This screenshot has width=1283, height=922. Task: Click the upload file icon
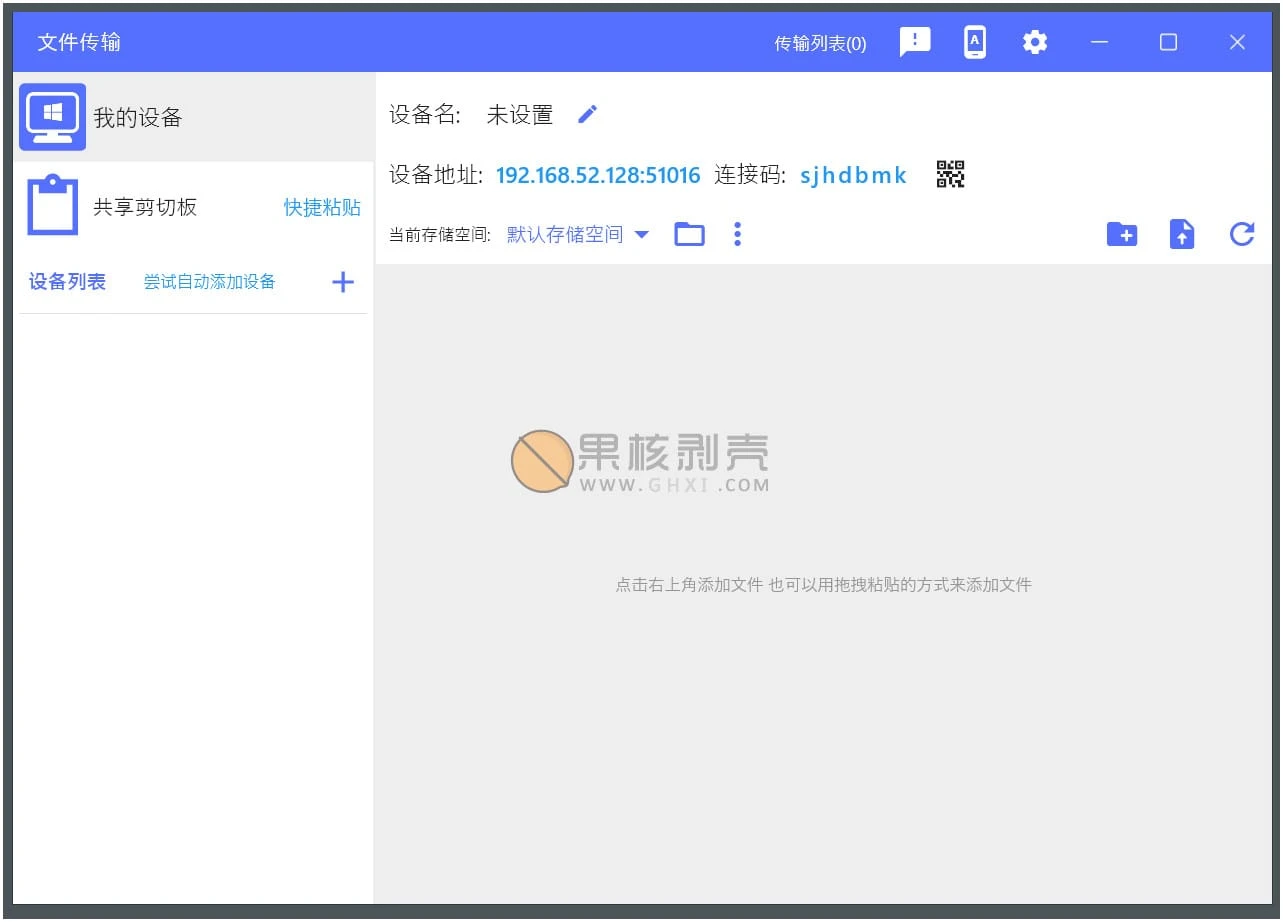click(x=1182, y=235)
